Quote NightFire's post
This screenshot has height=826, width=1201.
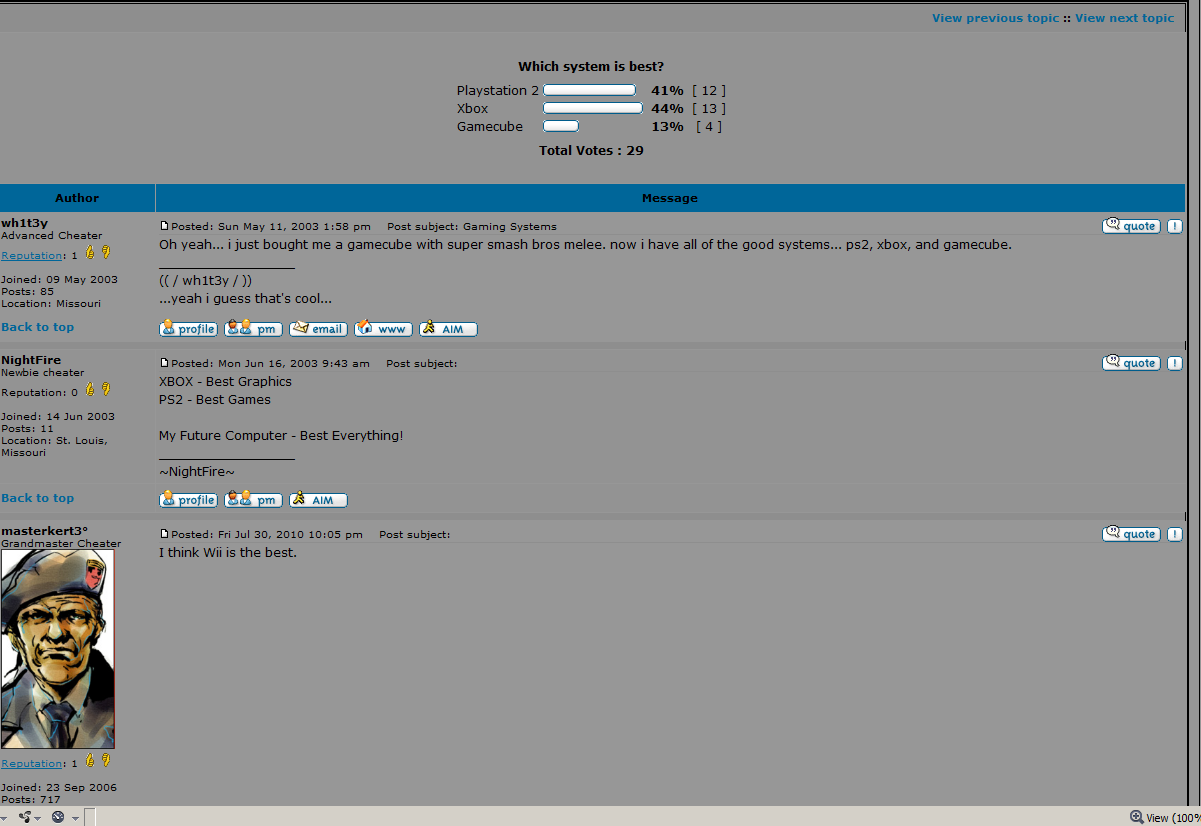click(1131, 363)
